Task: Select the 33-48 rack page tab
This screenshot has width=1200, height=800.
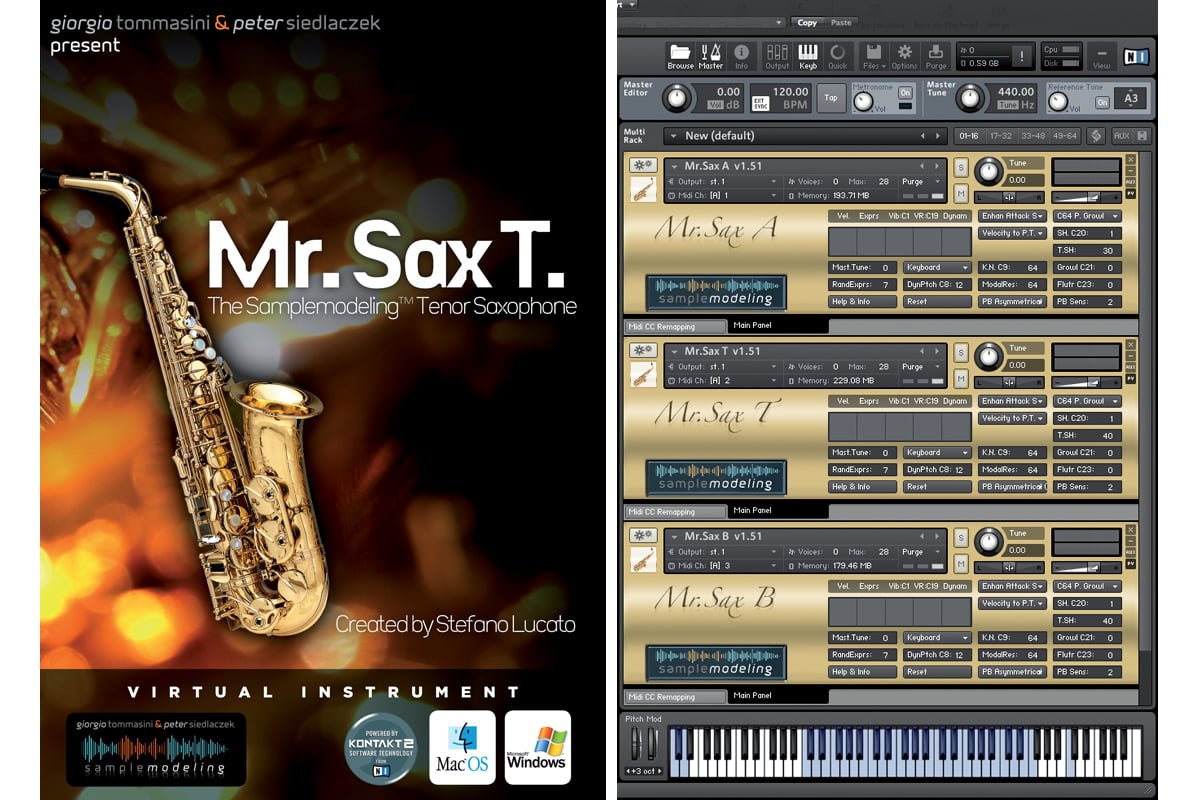Action: coord(1033,136)
